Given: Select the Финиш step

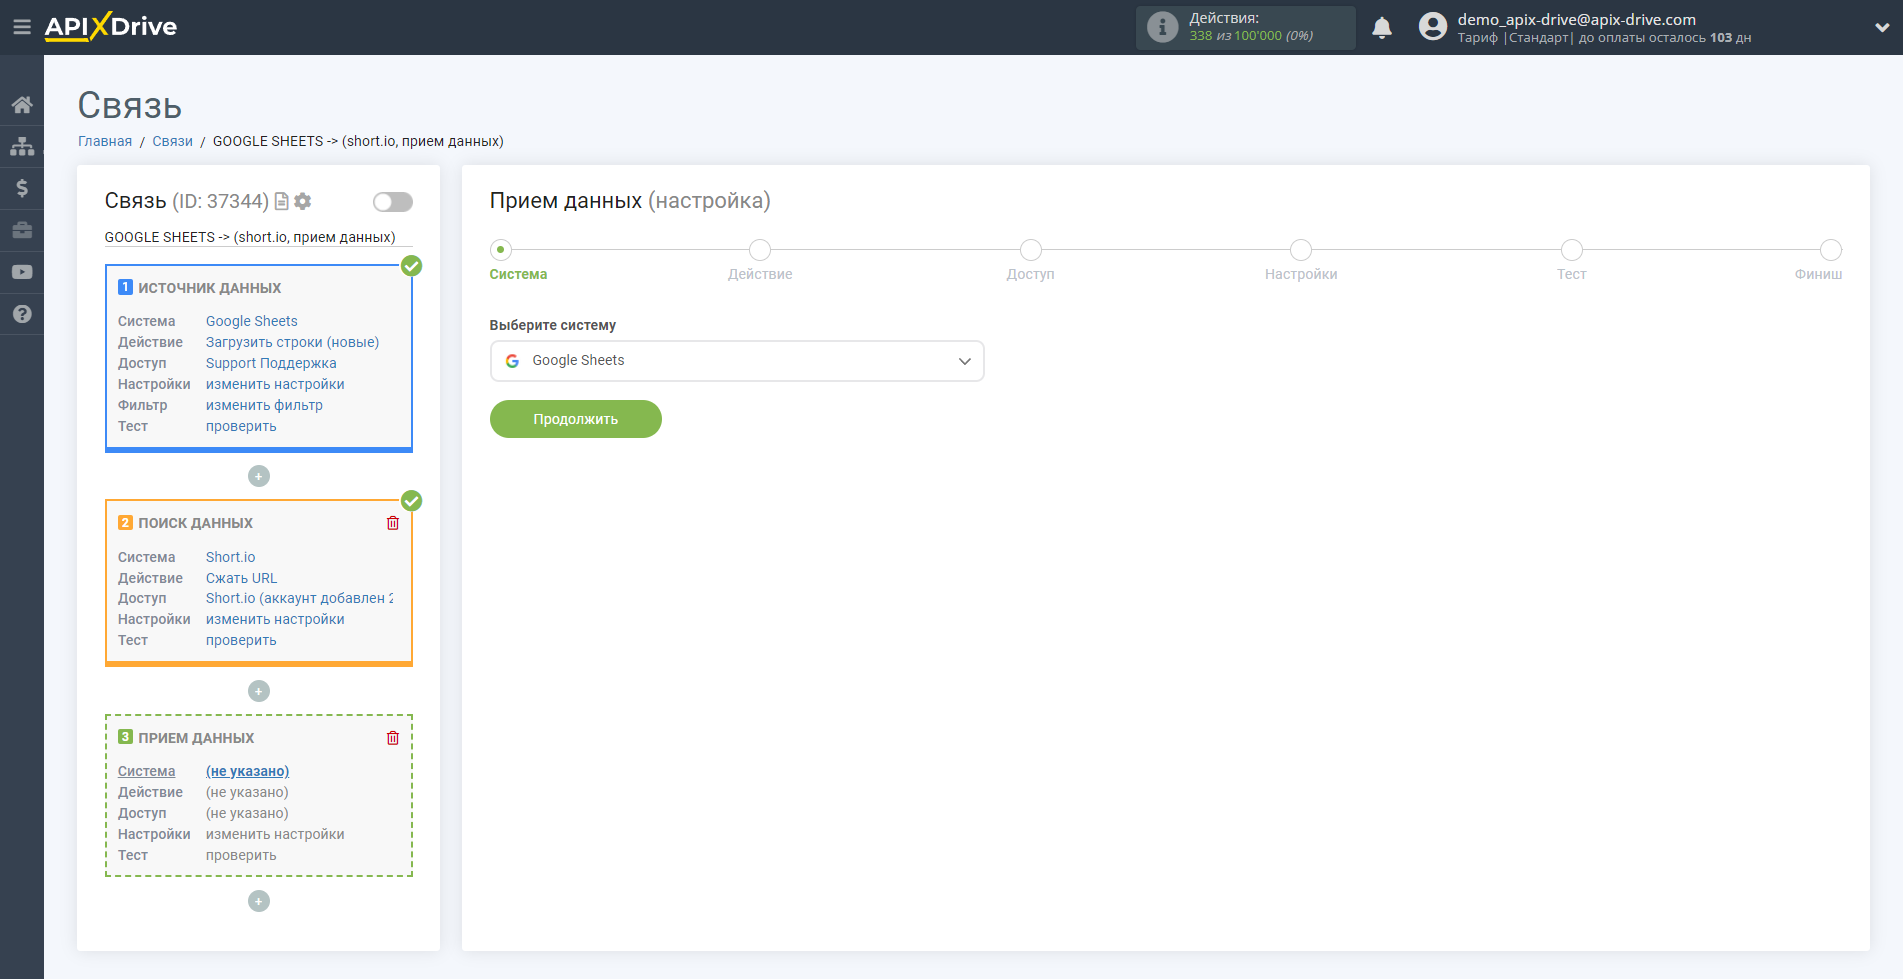Looking at the screenshot, I should (x=1831, y=250).
